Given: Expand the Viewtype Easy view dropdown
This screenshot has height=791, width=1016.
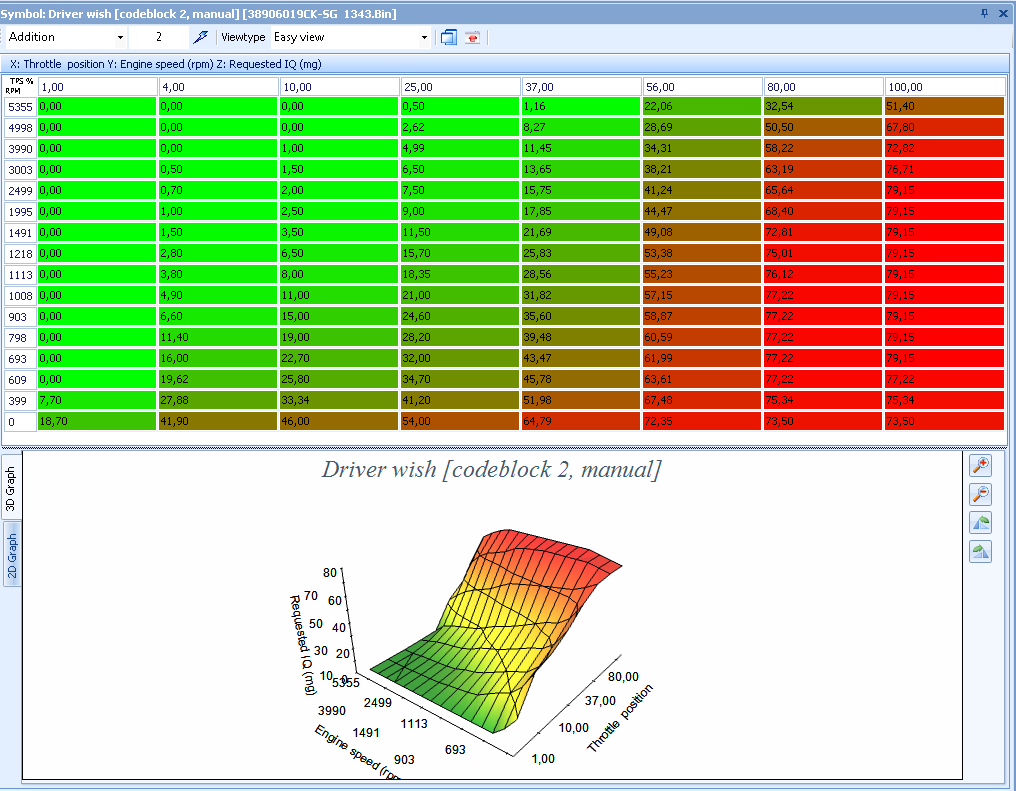Looking at the screenshot, I should click(x=424, y=37).
